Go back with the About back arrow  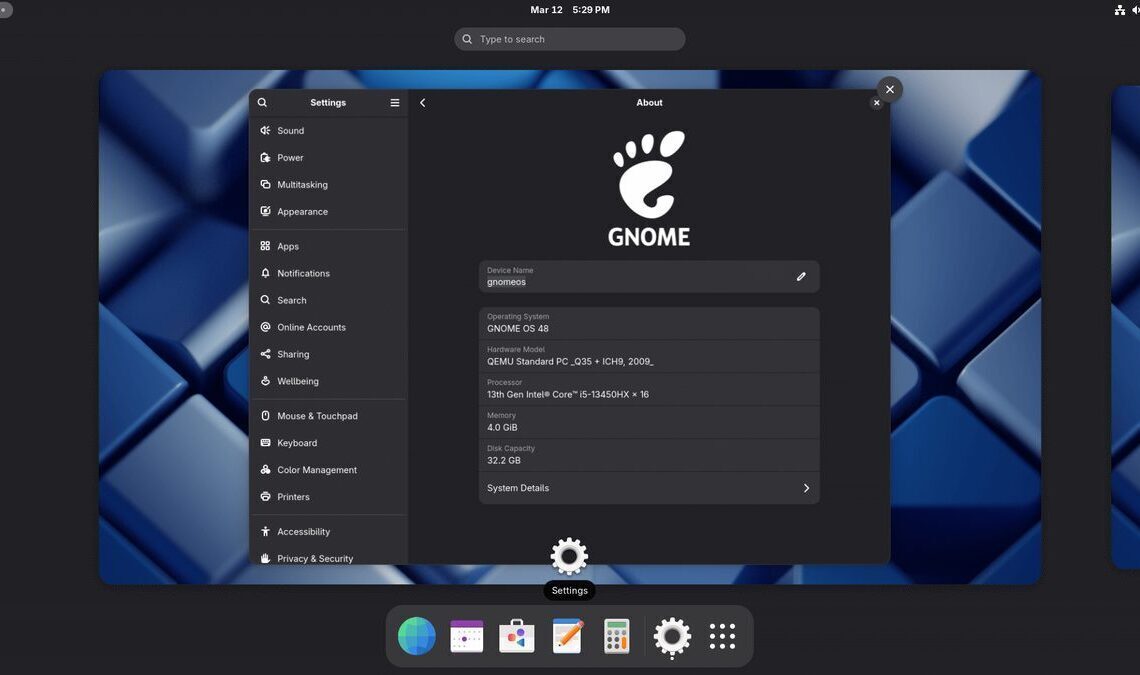tap(422, 103)
